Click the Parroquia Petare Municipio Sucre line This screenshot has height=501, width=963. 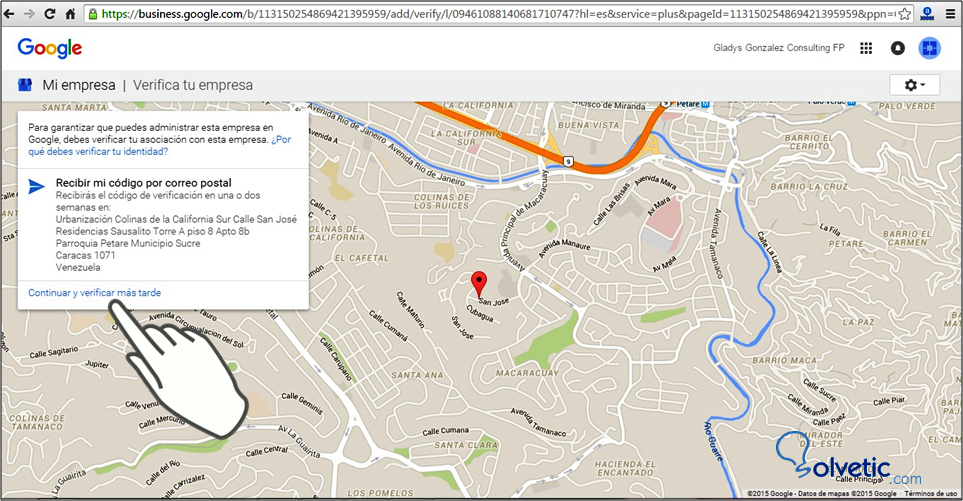point(128,243)
